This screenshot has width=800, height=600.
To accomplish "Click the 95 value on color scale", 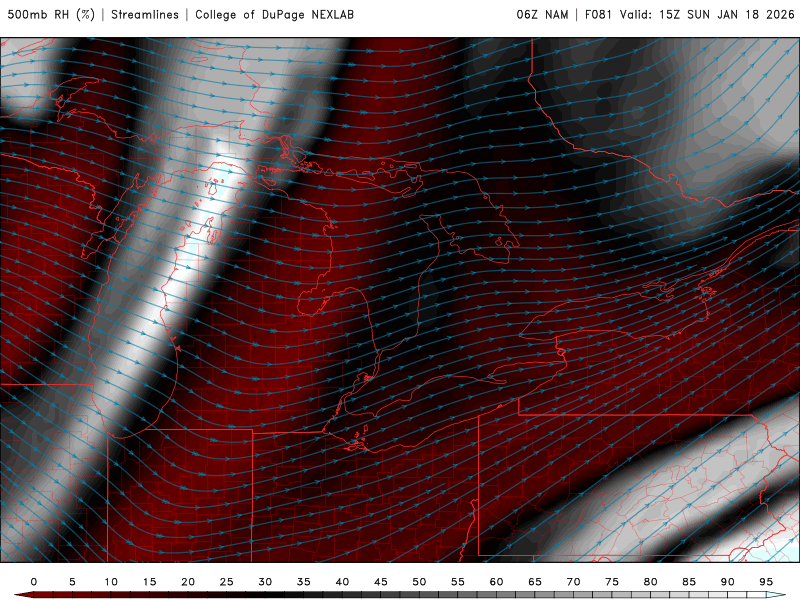I will 766,582.
